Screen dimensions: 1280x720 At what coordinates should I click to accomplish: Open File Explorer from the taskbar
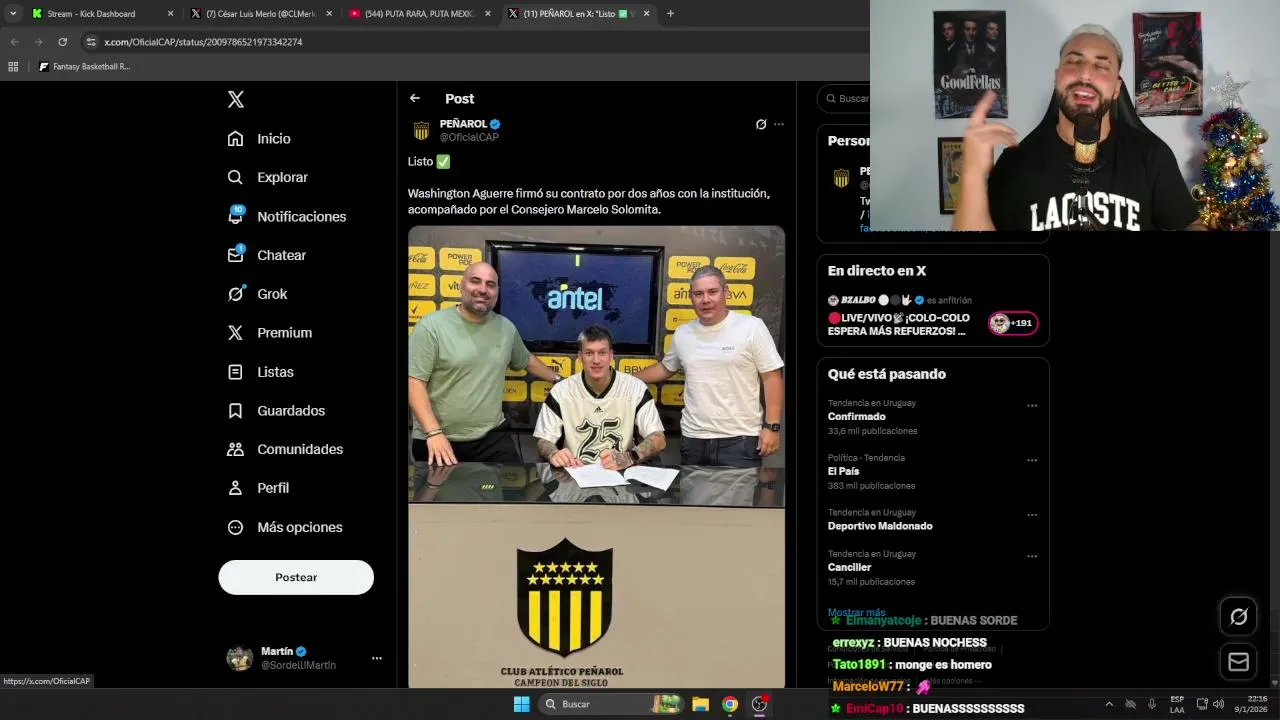pyautogui.click(x=700, y=704)
